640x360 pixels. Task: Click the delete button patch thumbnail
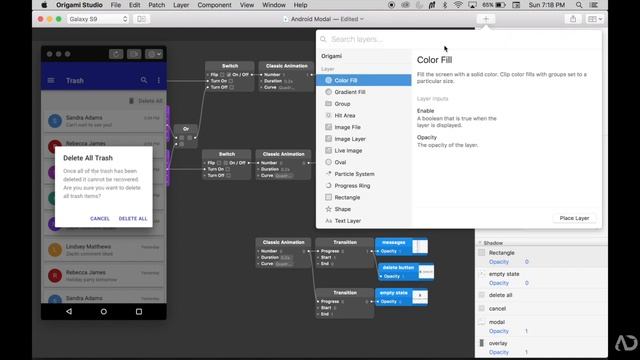pos(426,272)
